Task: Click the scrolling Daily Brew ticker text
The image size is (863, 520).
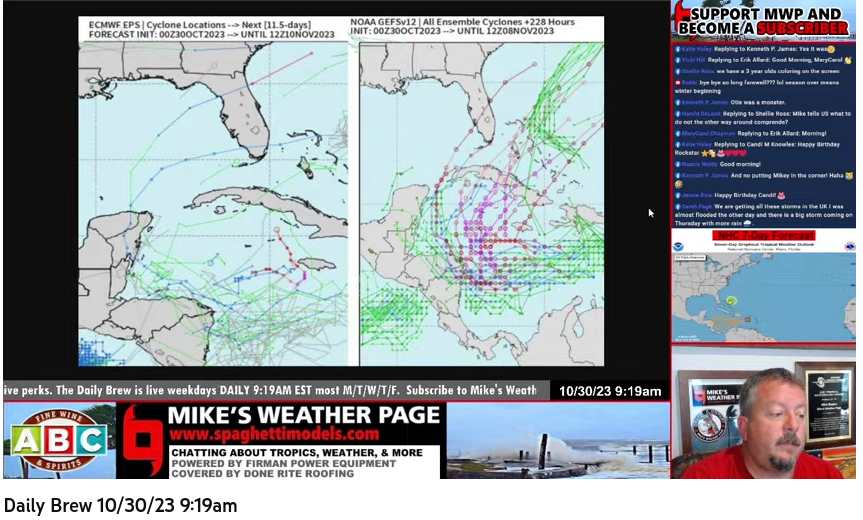Action: [x=270, y=390]
